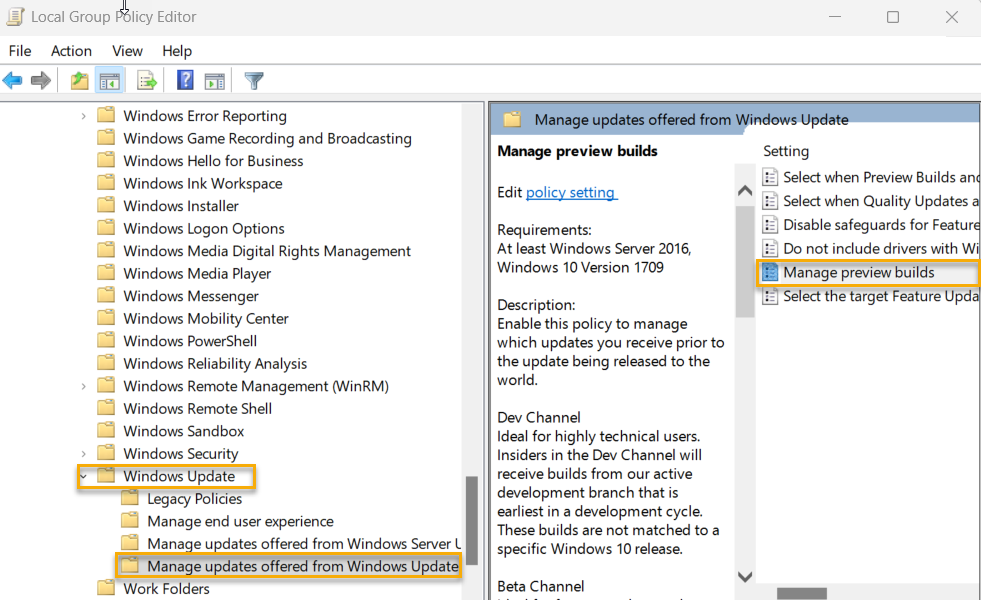Click the scroll-down arrow in the settings pane
Screen dimensions: 981x600
pos(745,577)
